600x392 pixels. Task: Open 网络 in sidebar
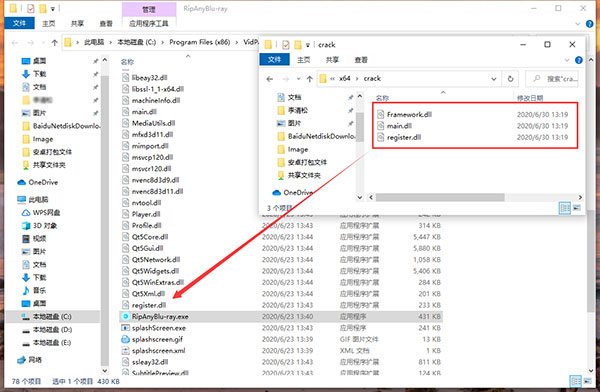[30, 360]
